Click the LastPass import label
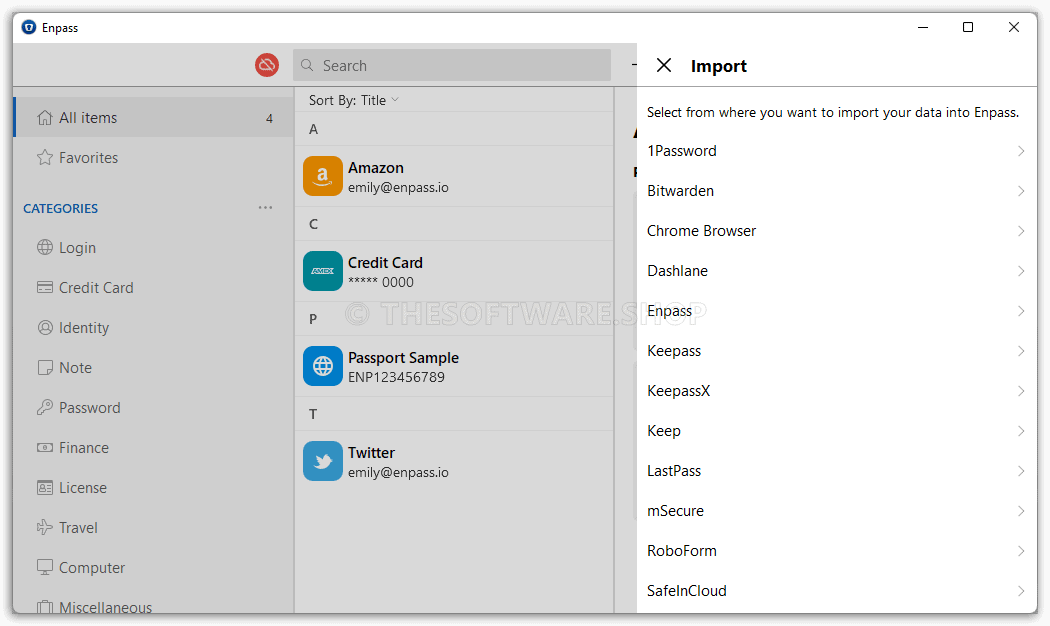This screenshot has width=1050, height=626. (674, 471)
